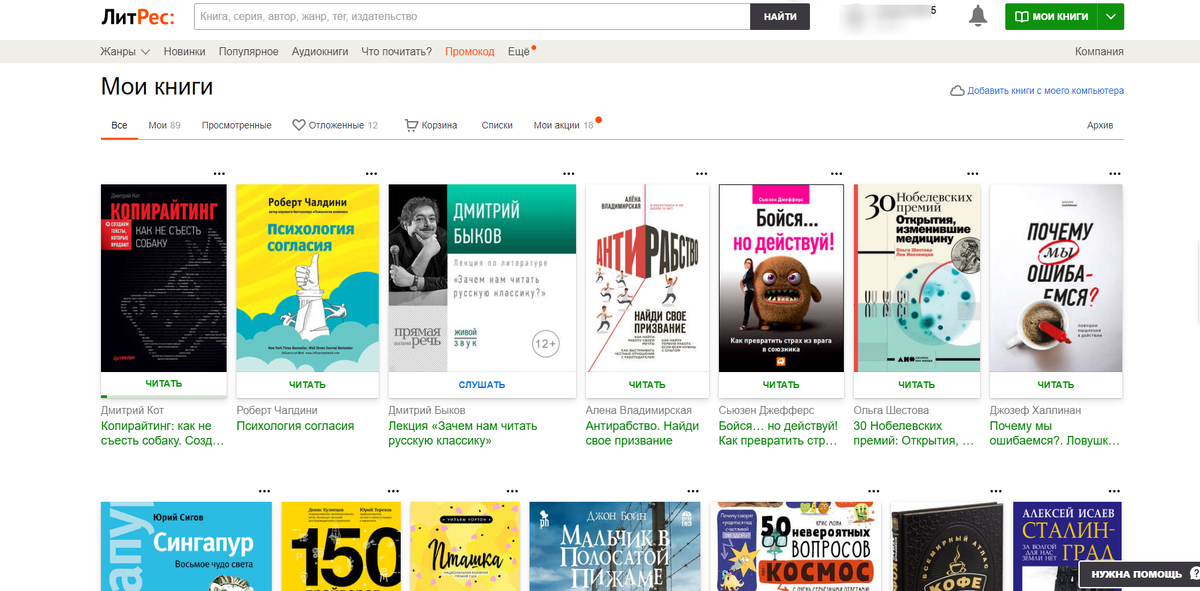Click the cart icon near Корзина
Image resolution: width=1200 pixels, height=591 pixels.
[411, 125]
